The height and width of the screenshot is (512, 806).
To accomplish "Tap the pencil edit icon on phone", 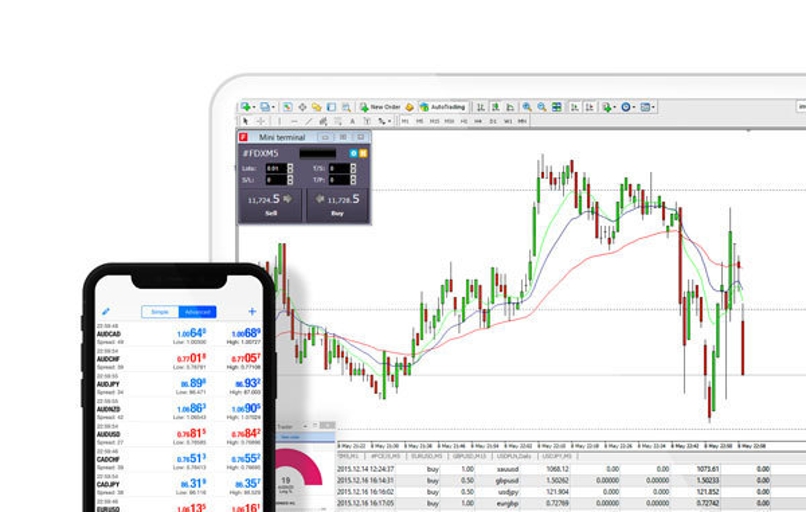I will 106,312.
